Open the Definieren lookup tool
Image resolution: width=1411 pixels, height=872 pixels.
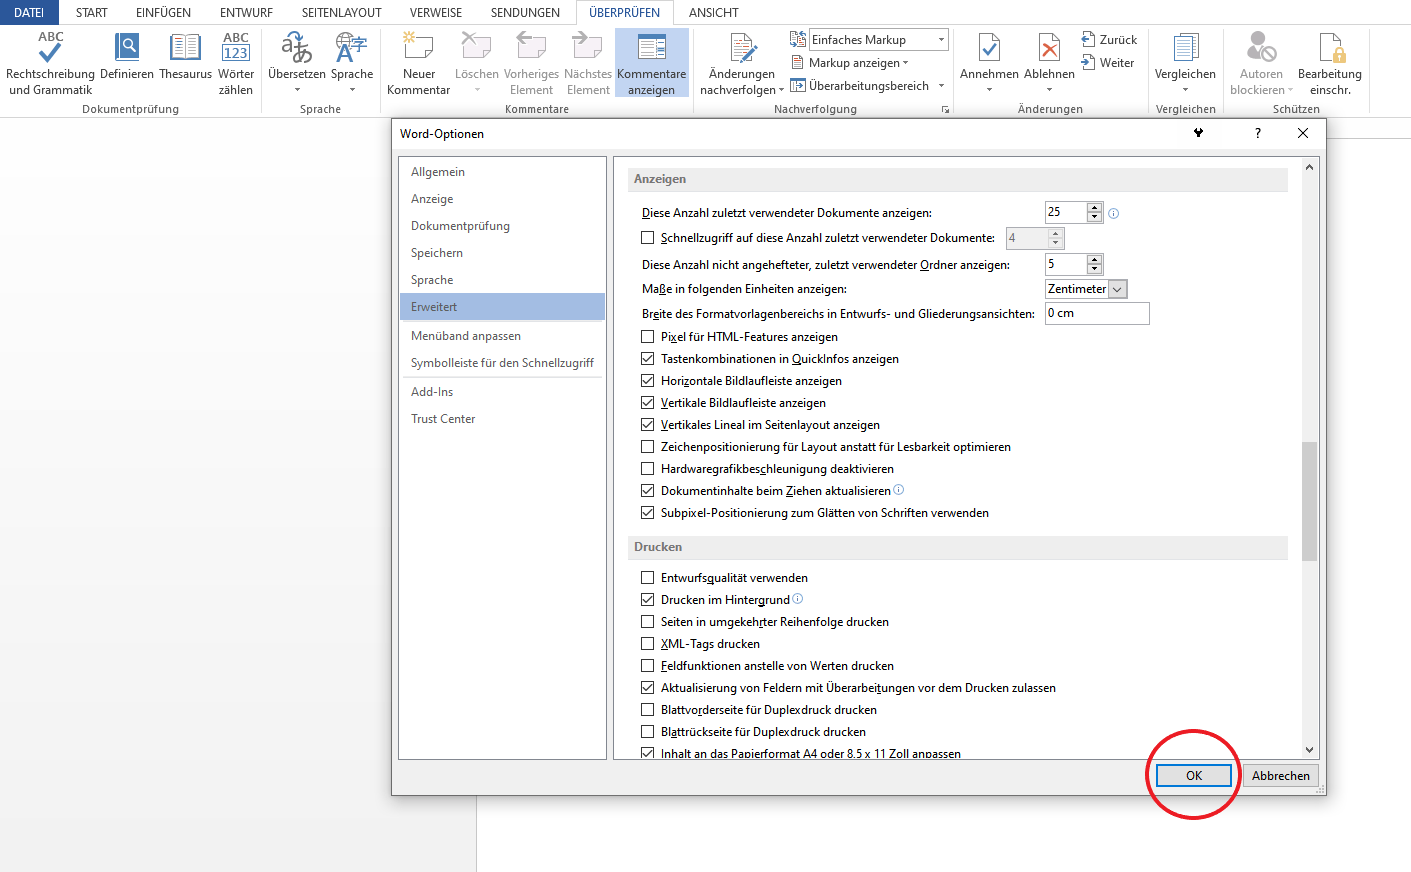[127, 57]
